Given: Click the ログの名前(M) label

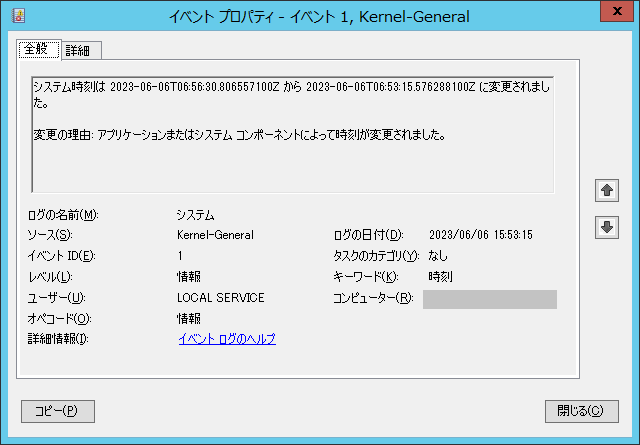Looking at the screenshot, I should click(63, 215).
